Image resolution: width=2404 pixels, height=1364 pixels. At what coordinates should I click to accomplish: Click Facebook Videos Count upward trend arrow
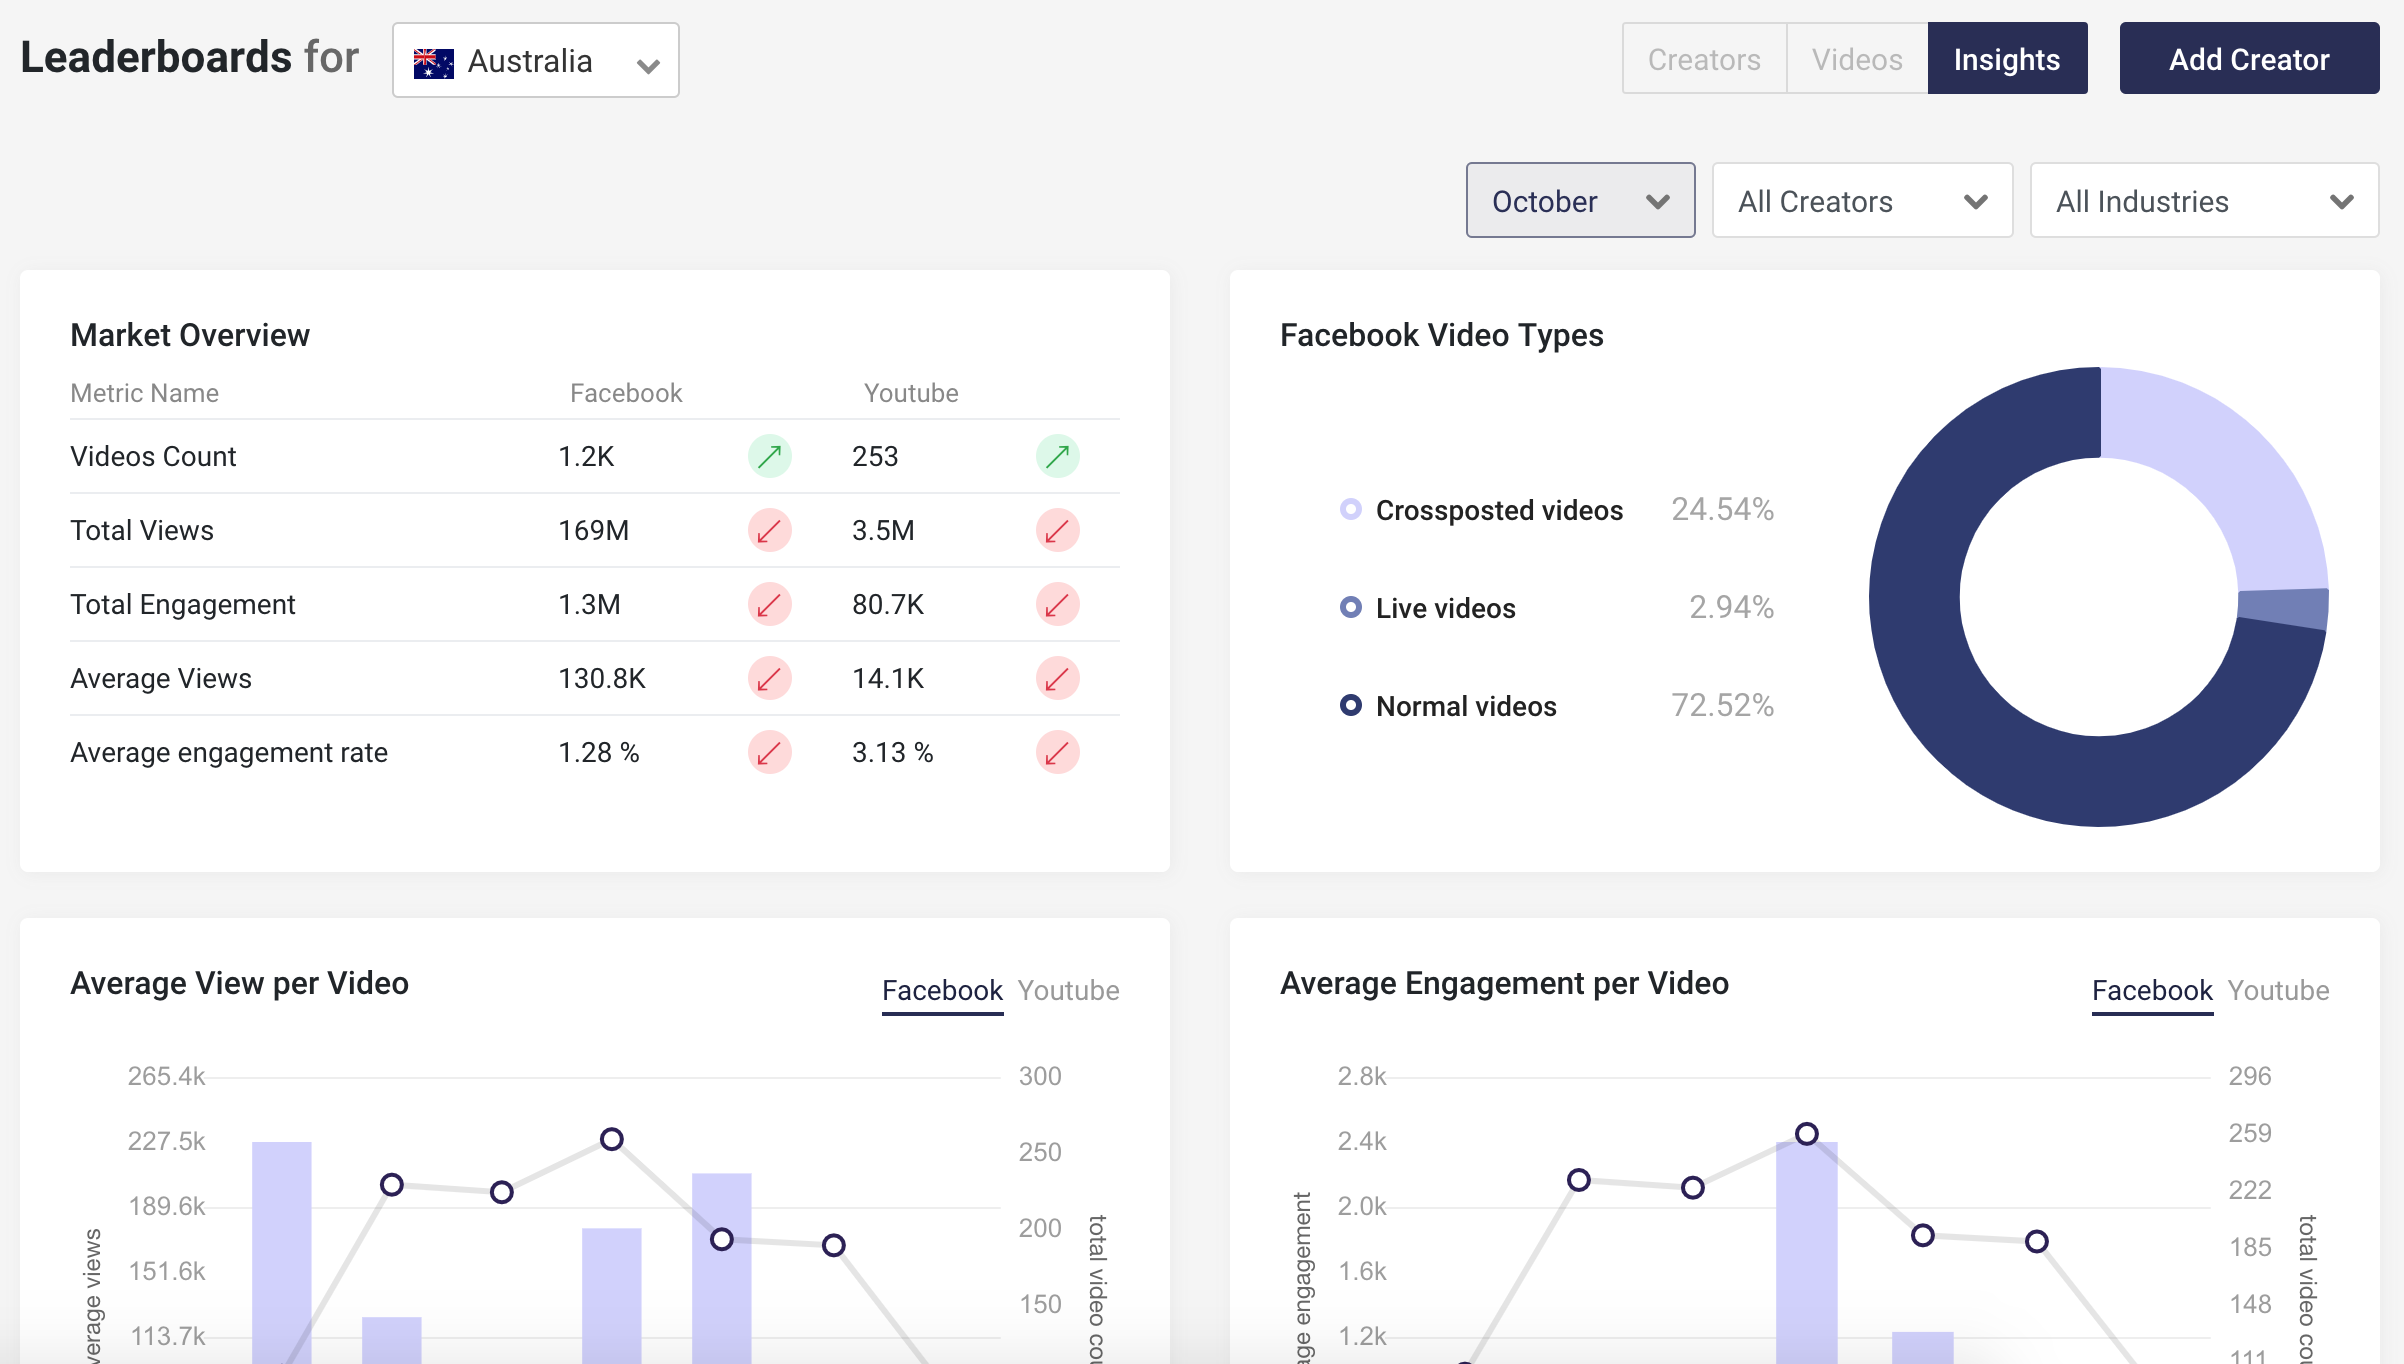pos(769,457)
